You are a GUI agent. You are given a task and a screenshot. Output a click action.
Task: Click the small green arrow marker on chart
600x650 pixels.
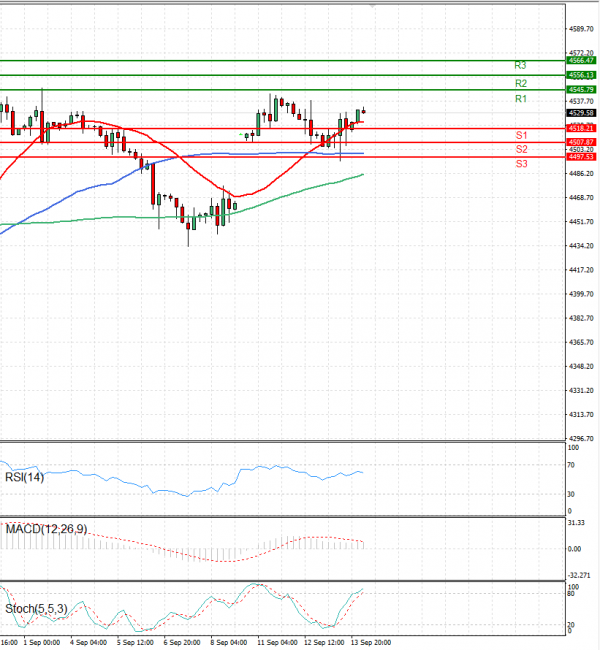[240, 134]
